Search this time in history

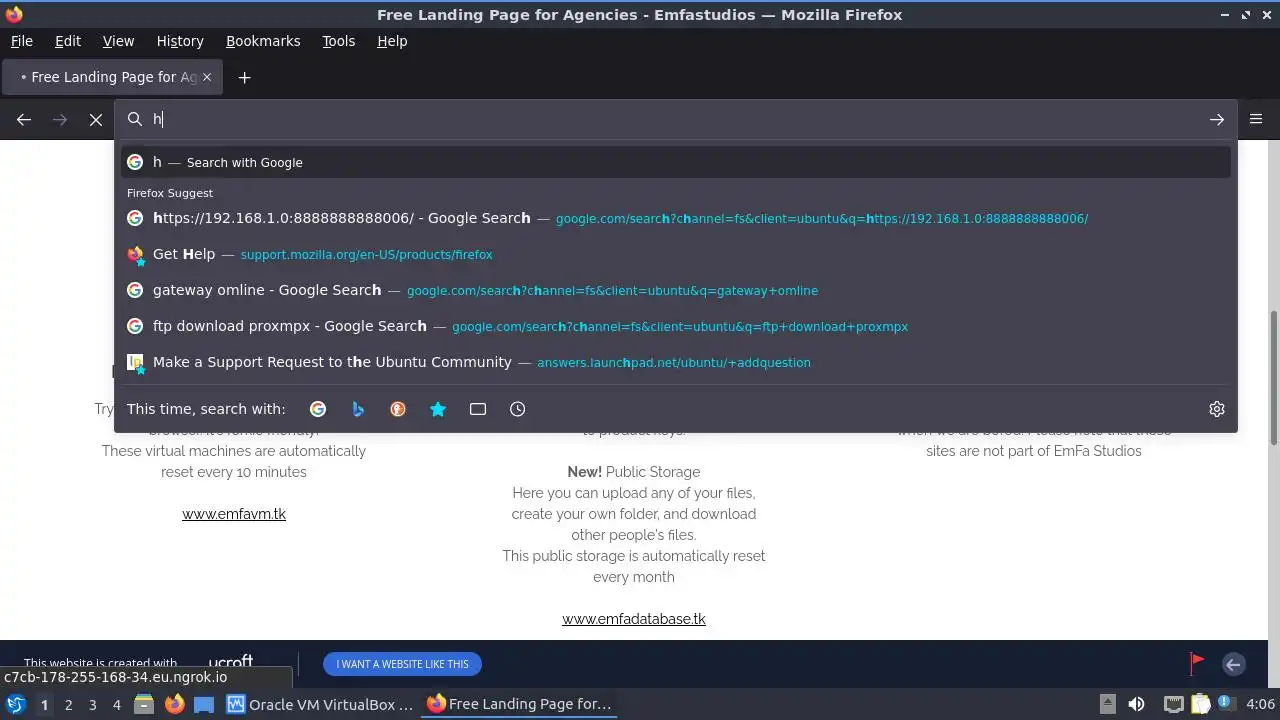(518, 409)
